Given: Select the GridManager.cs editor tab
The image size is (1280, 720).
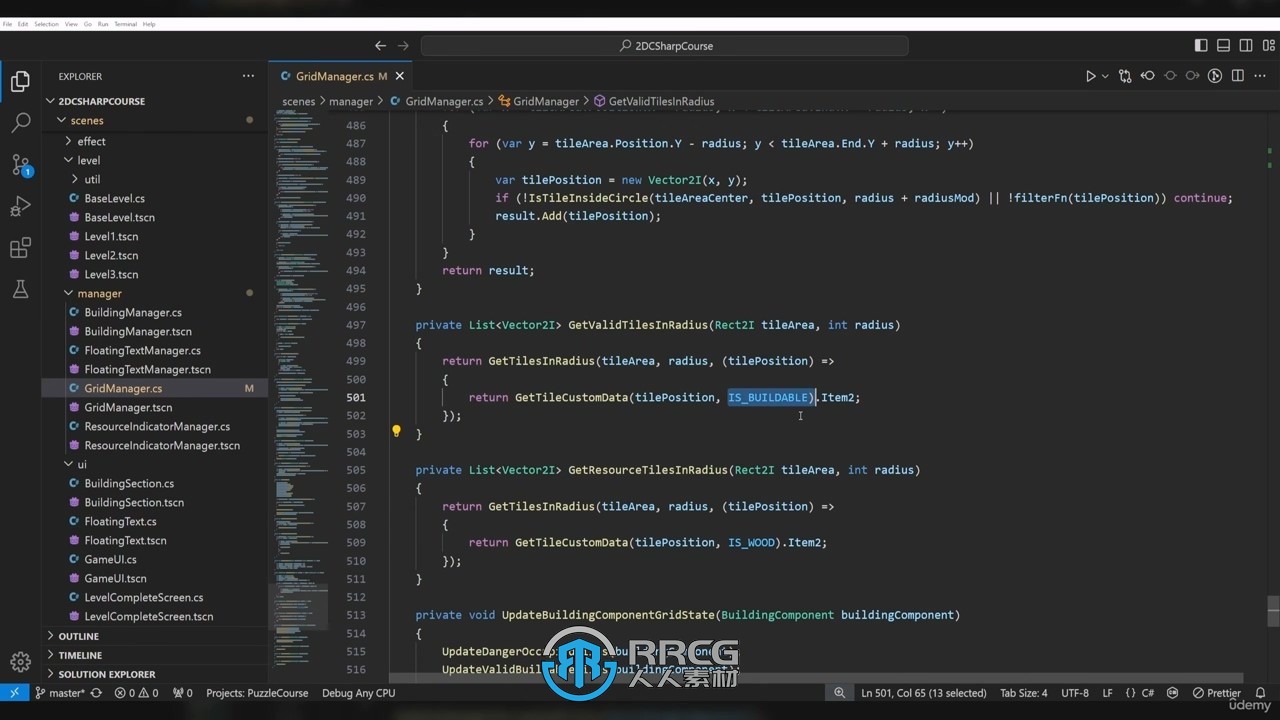Looking at the screenshot, I should pos(340,76).
